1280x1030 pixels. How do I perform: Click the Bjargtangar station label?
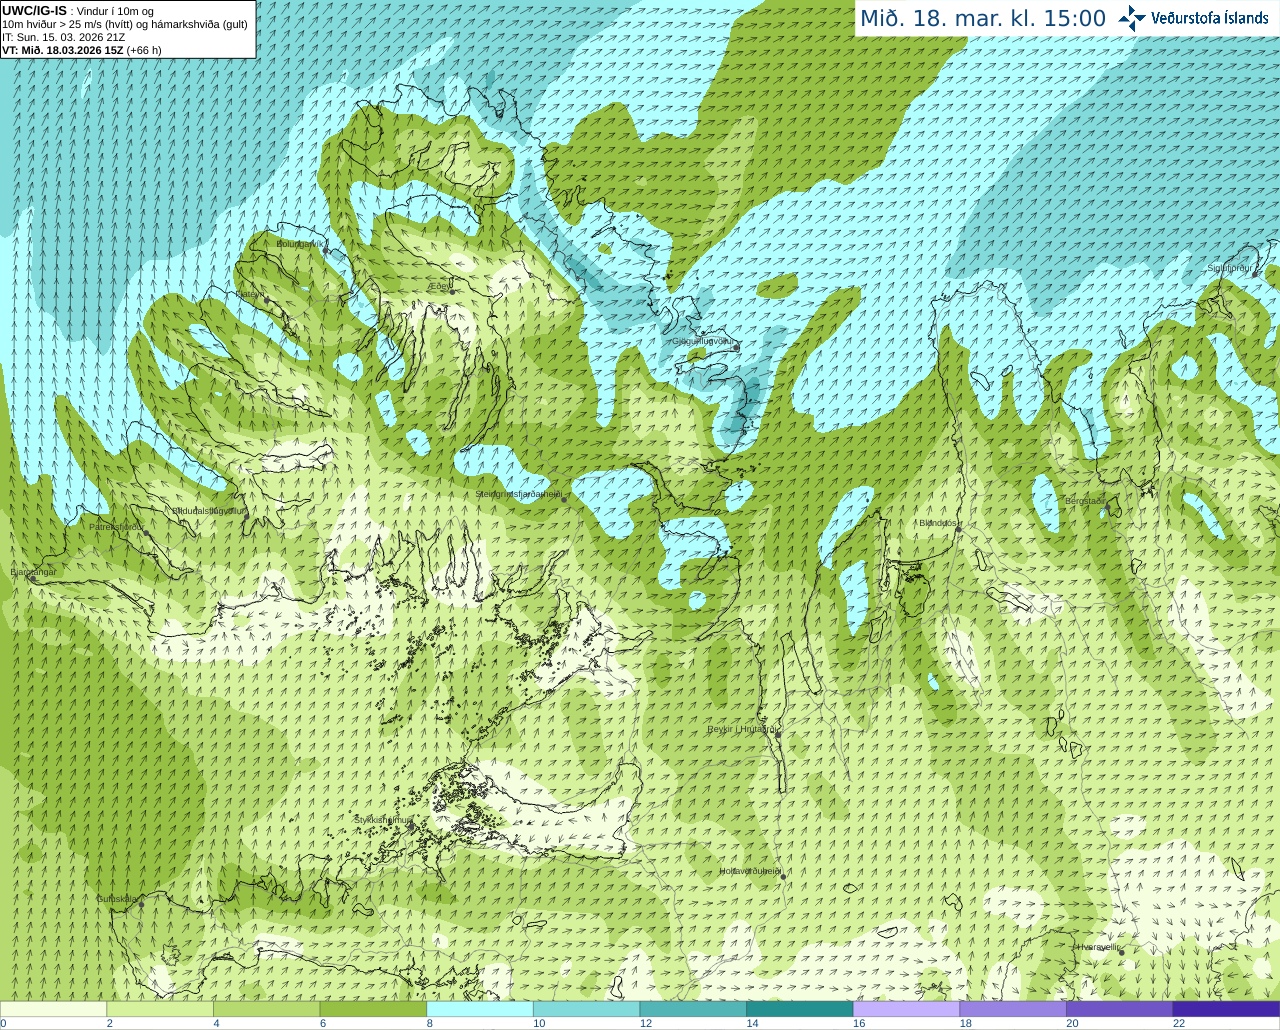(33, 572)
